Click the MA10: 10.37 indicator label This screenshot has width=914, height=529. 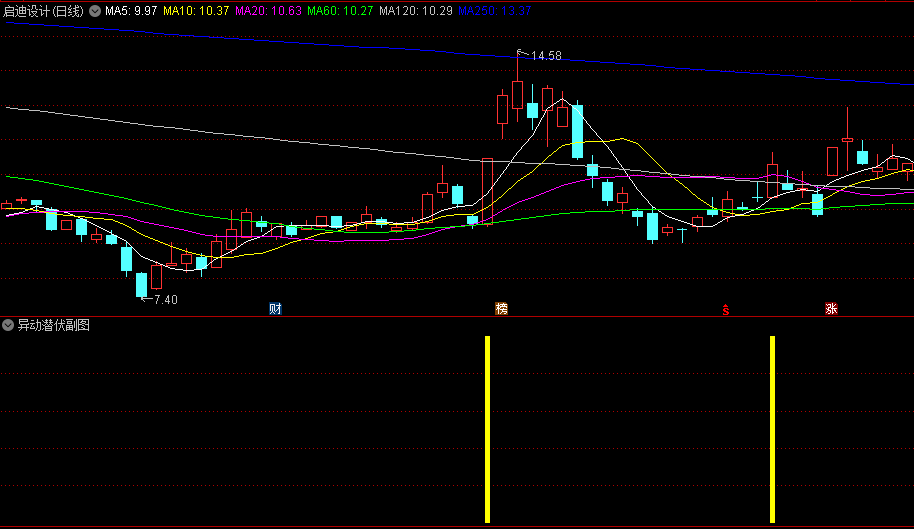196,11
